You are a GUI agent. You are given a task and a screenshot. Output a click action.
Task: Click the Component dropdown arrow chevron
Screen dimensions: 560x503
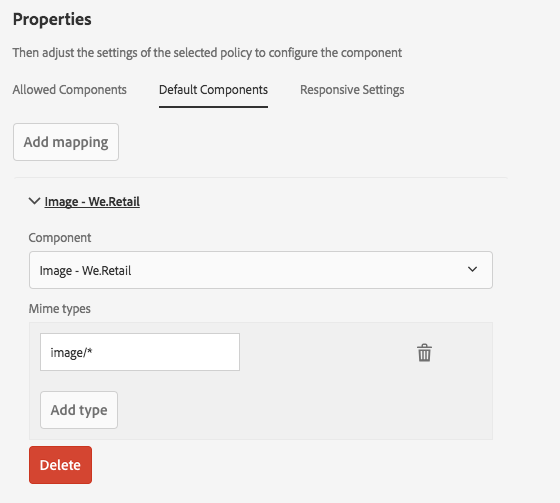click(x=472, y=269)
